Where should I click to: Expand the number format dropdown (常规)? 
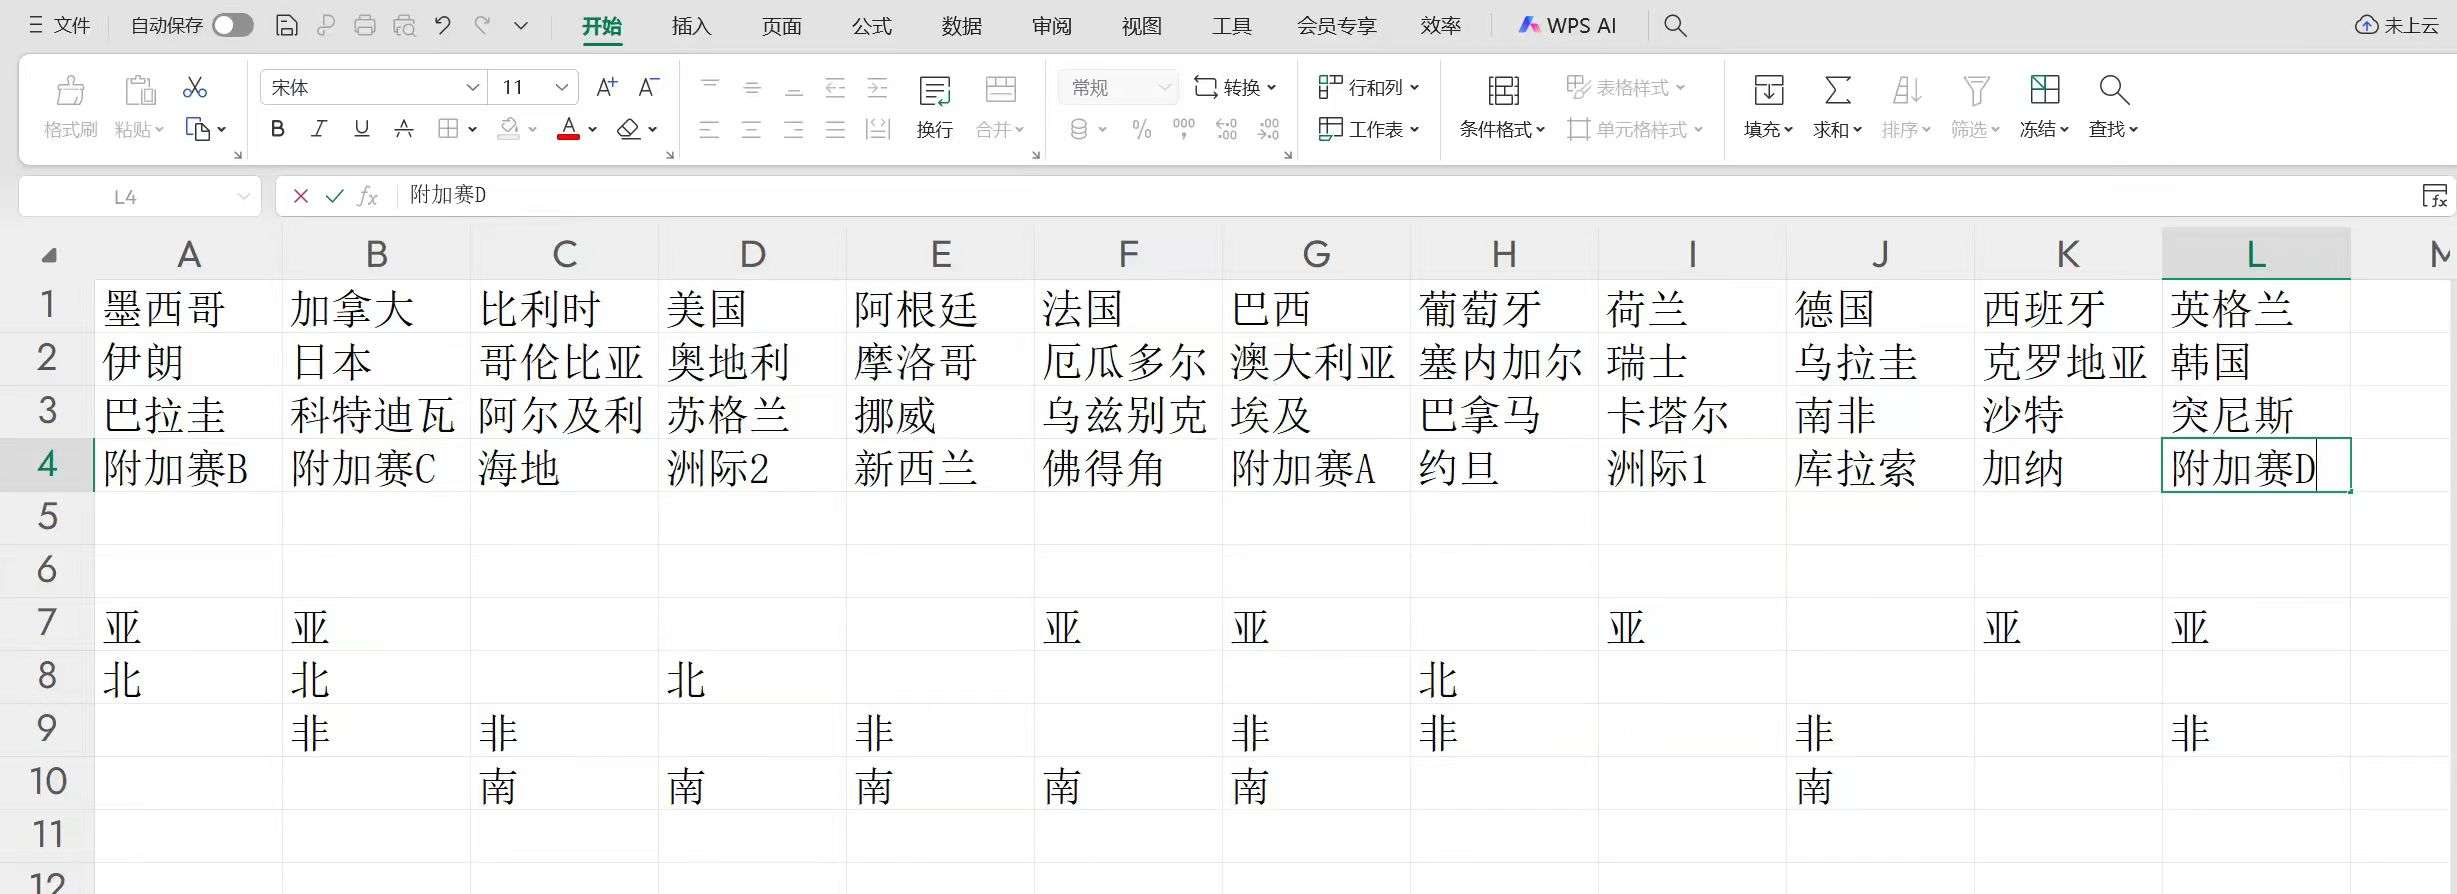click(x=1164, y=88)
